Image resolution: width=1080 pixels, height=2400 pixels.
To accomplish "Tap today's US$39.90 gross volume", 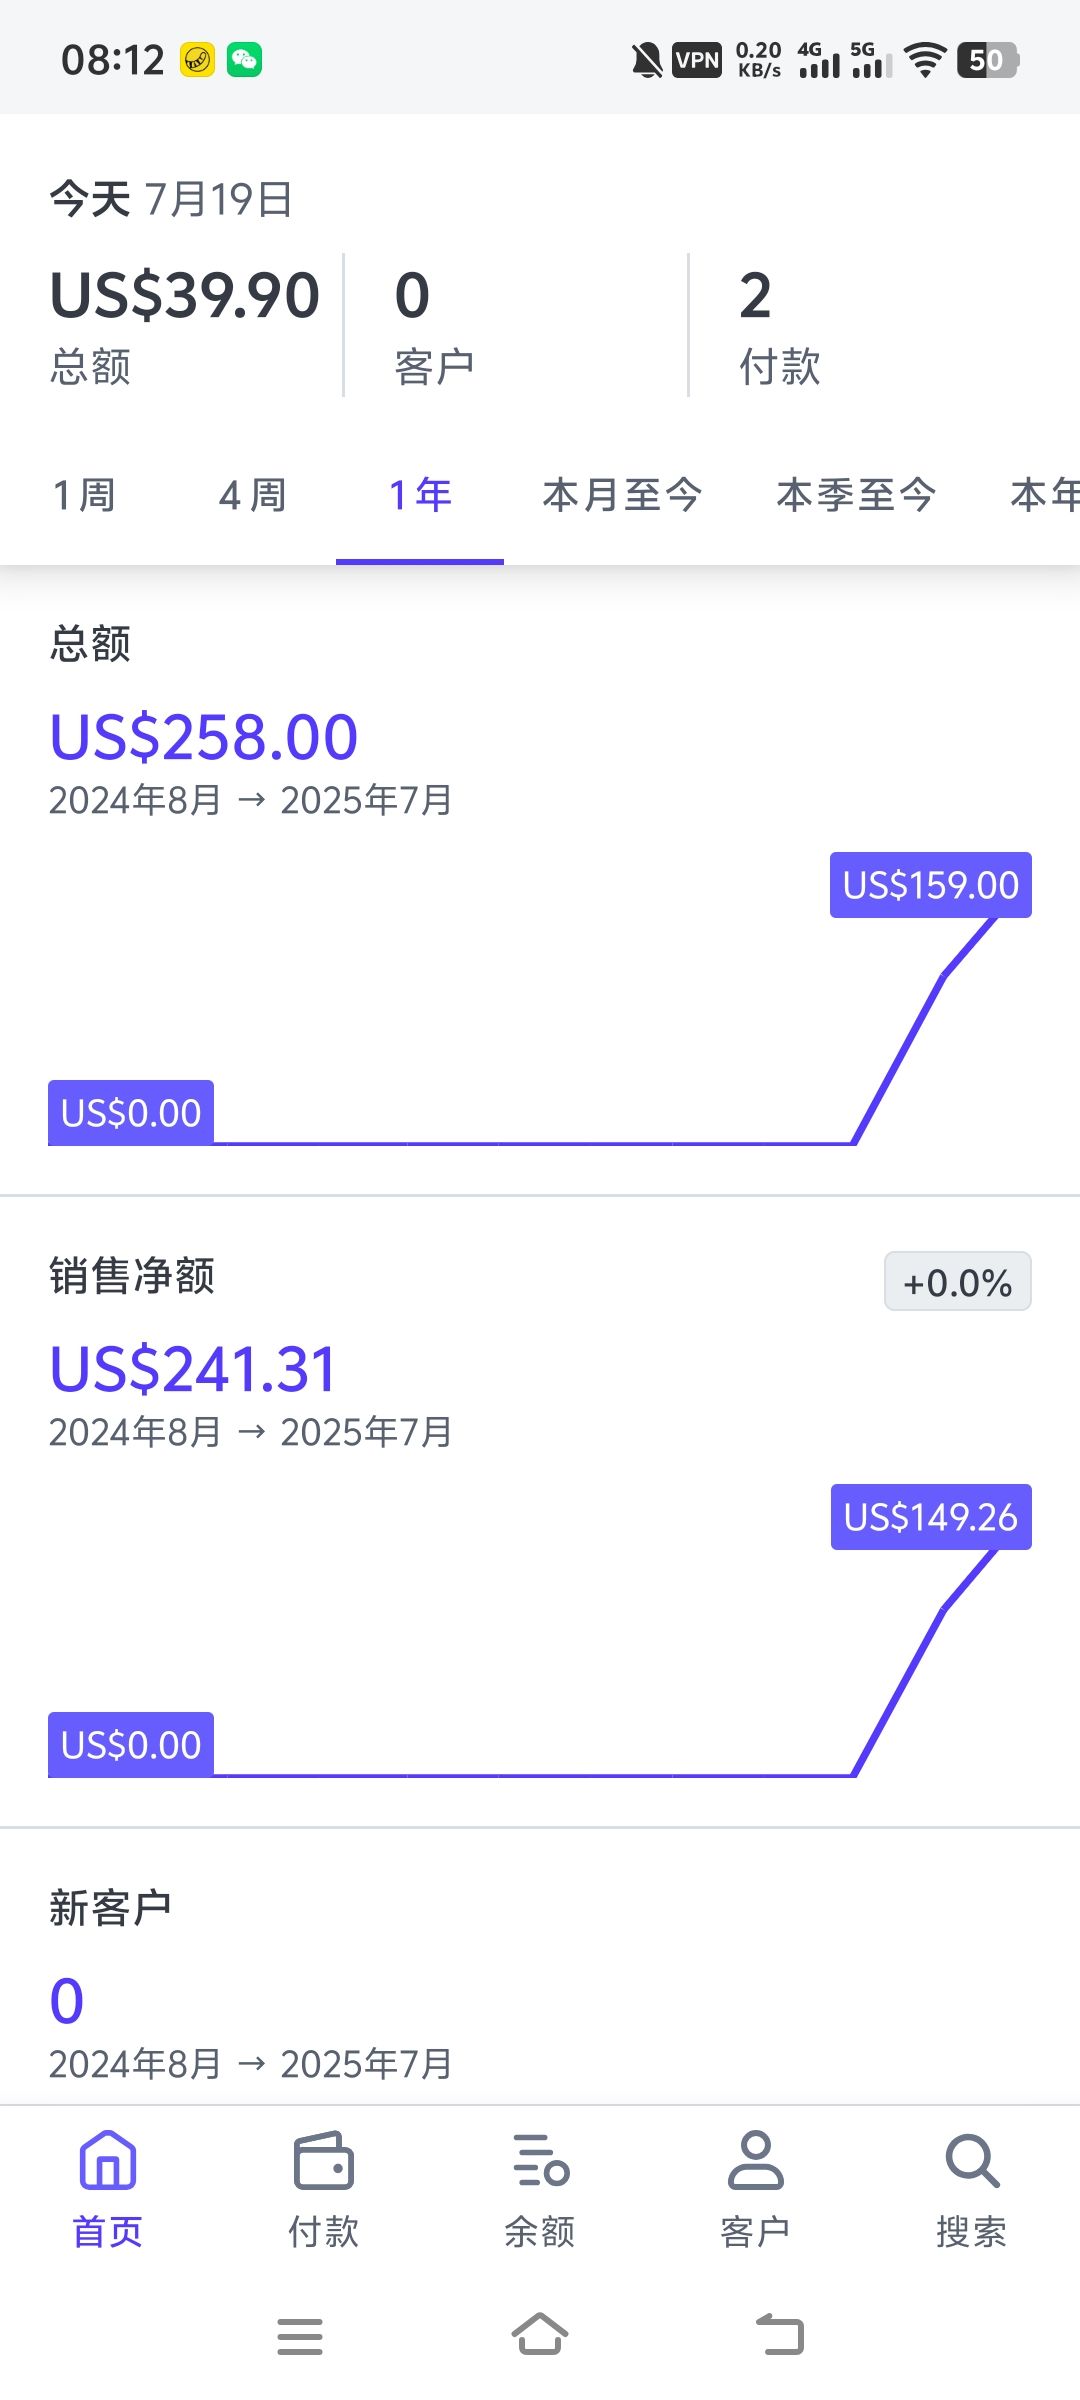I will coord(185,297).
